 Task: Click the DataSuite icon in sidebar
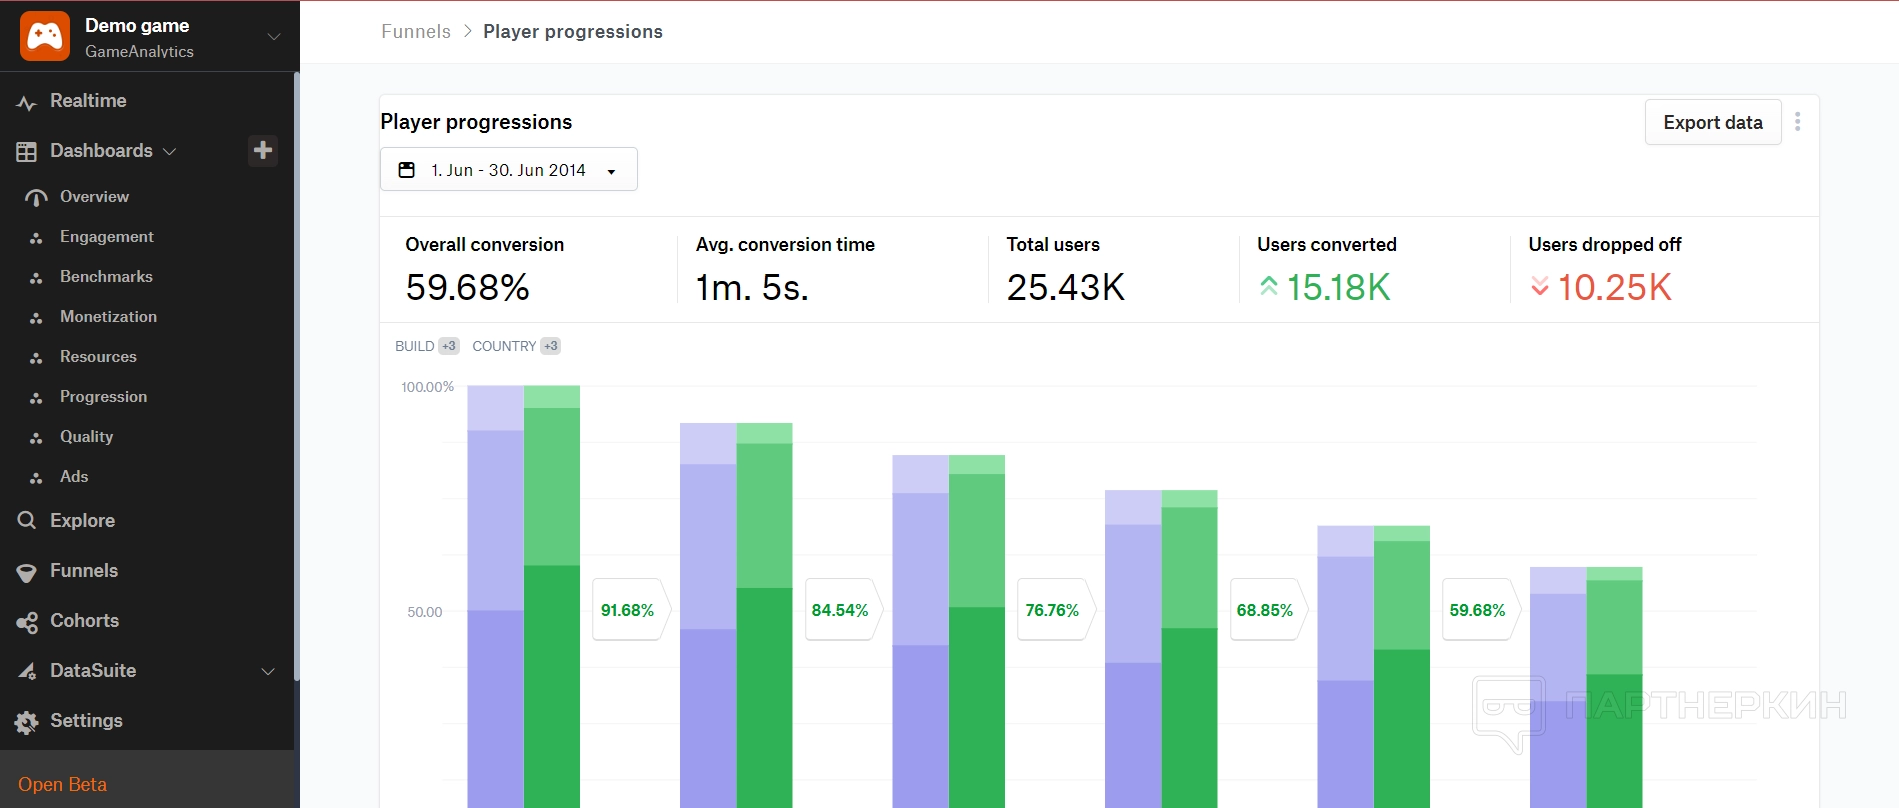(27, 671)
